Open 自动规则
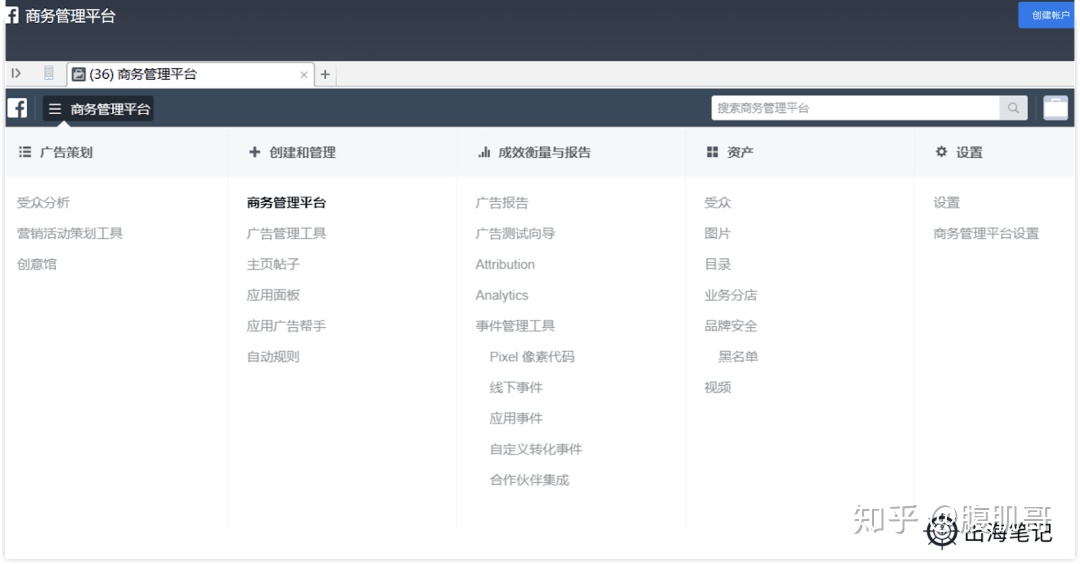 273,357
